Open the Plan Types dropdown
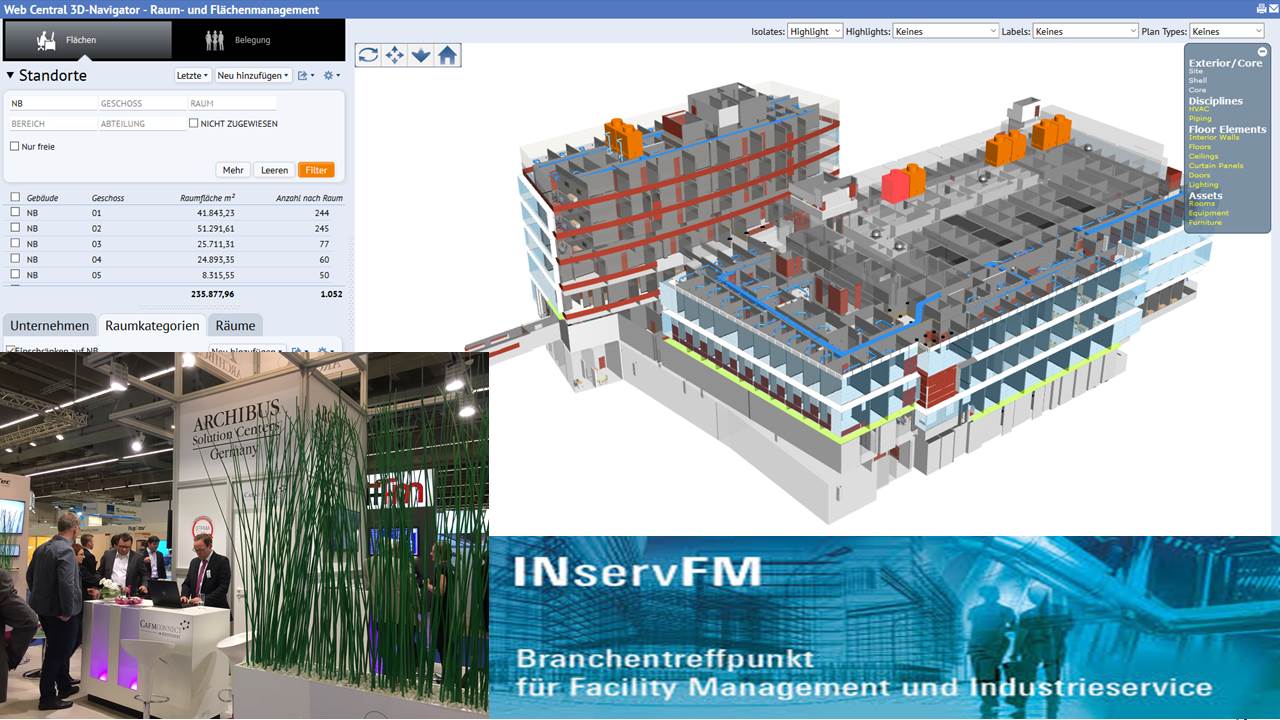 coord(1227,31)
